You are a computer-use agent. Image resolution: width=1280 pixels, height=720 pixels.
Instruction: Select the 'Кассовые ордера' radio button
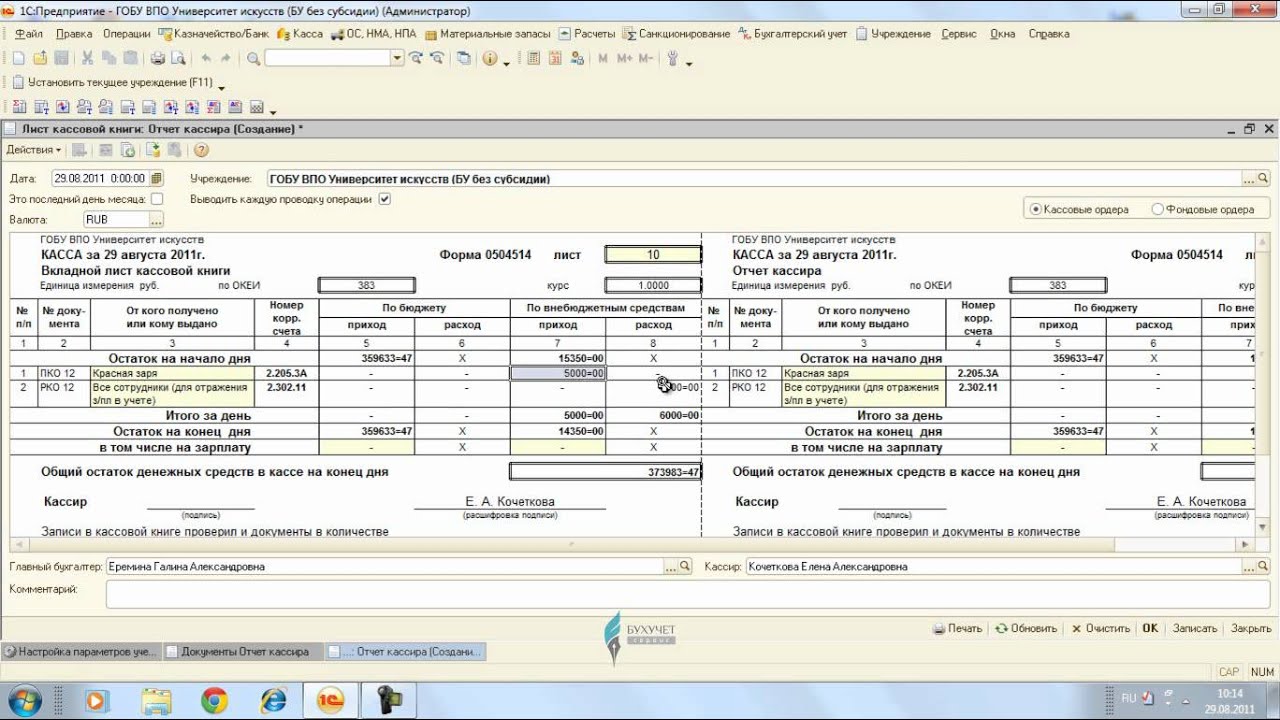[1035, 209]
